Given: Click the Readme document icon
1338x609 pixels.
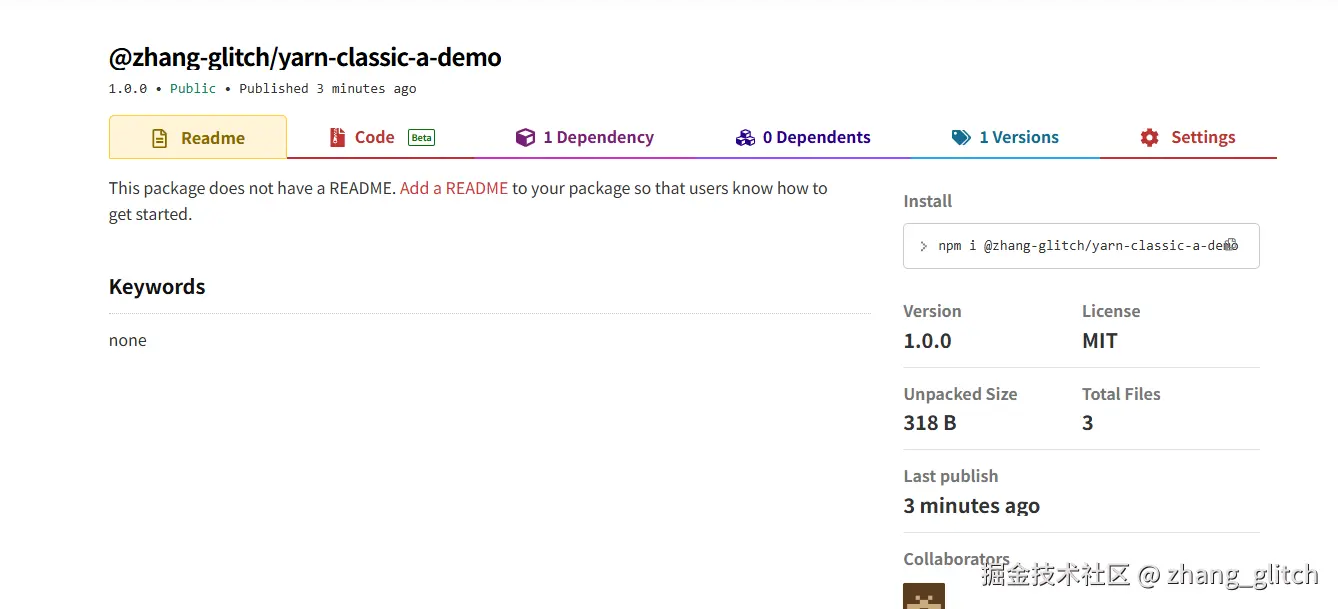Looking at the screenshot, I should click(159, 138).
